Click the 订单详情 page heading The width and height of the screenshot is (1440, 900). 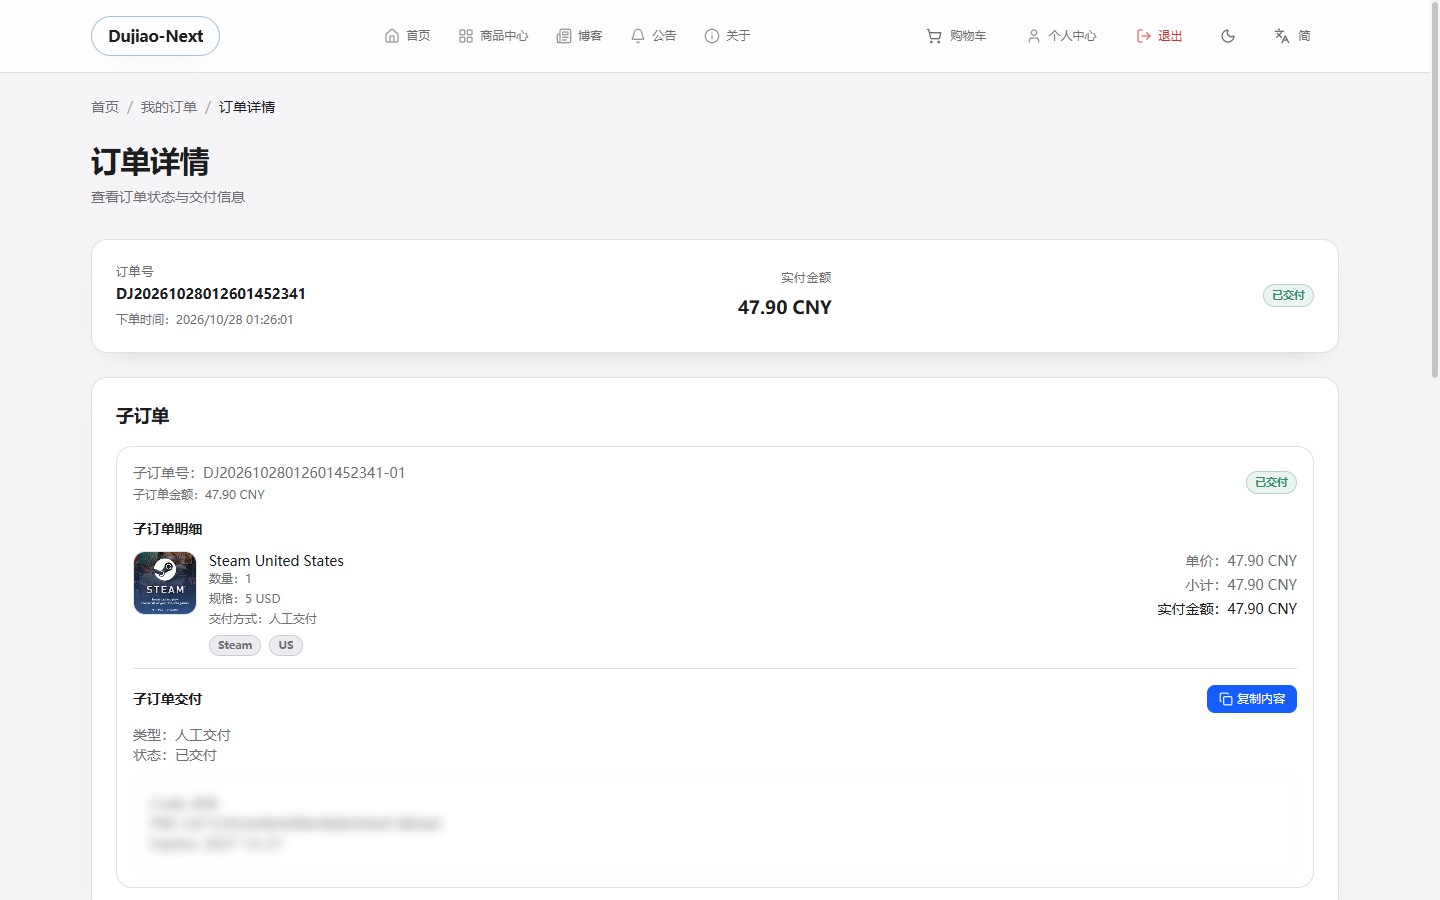coord(150,162)
